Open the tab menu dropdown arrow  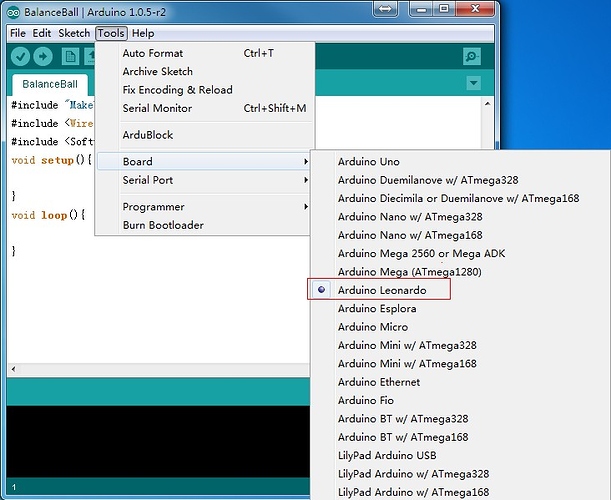[x=473, y=83]
